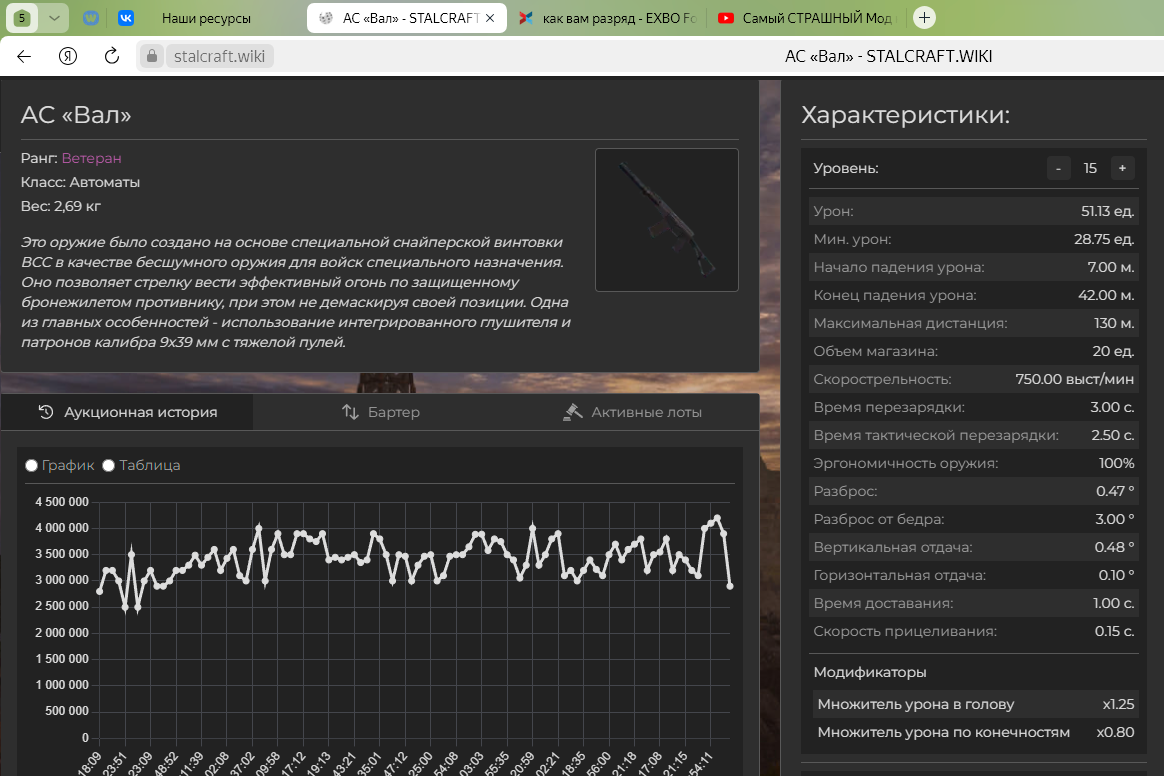This screenshot has width=1164, height=776.
Task: Open the tab counter showing 5
Action: 22,18
